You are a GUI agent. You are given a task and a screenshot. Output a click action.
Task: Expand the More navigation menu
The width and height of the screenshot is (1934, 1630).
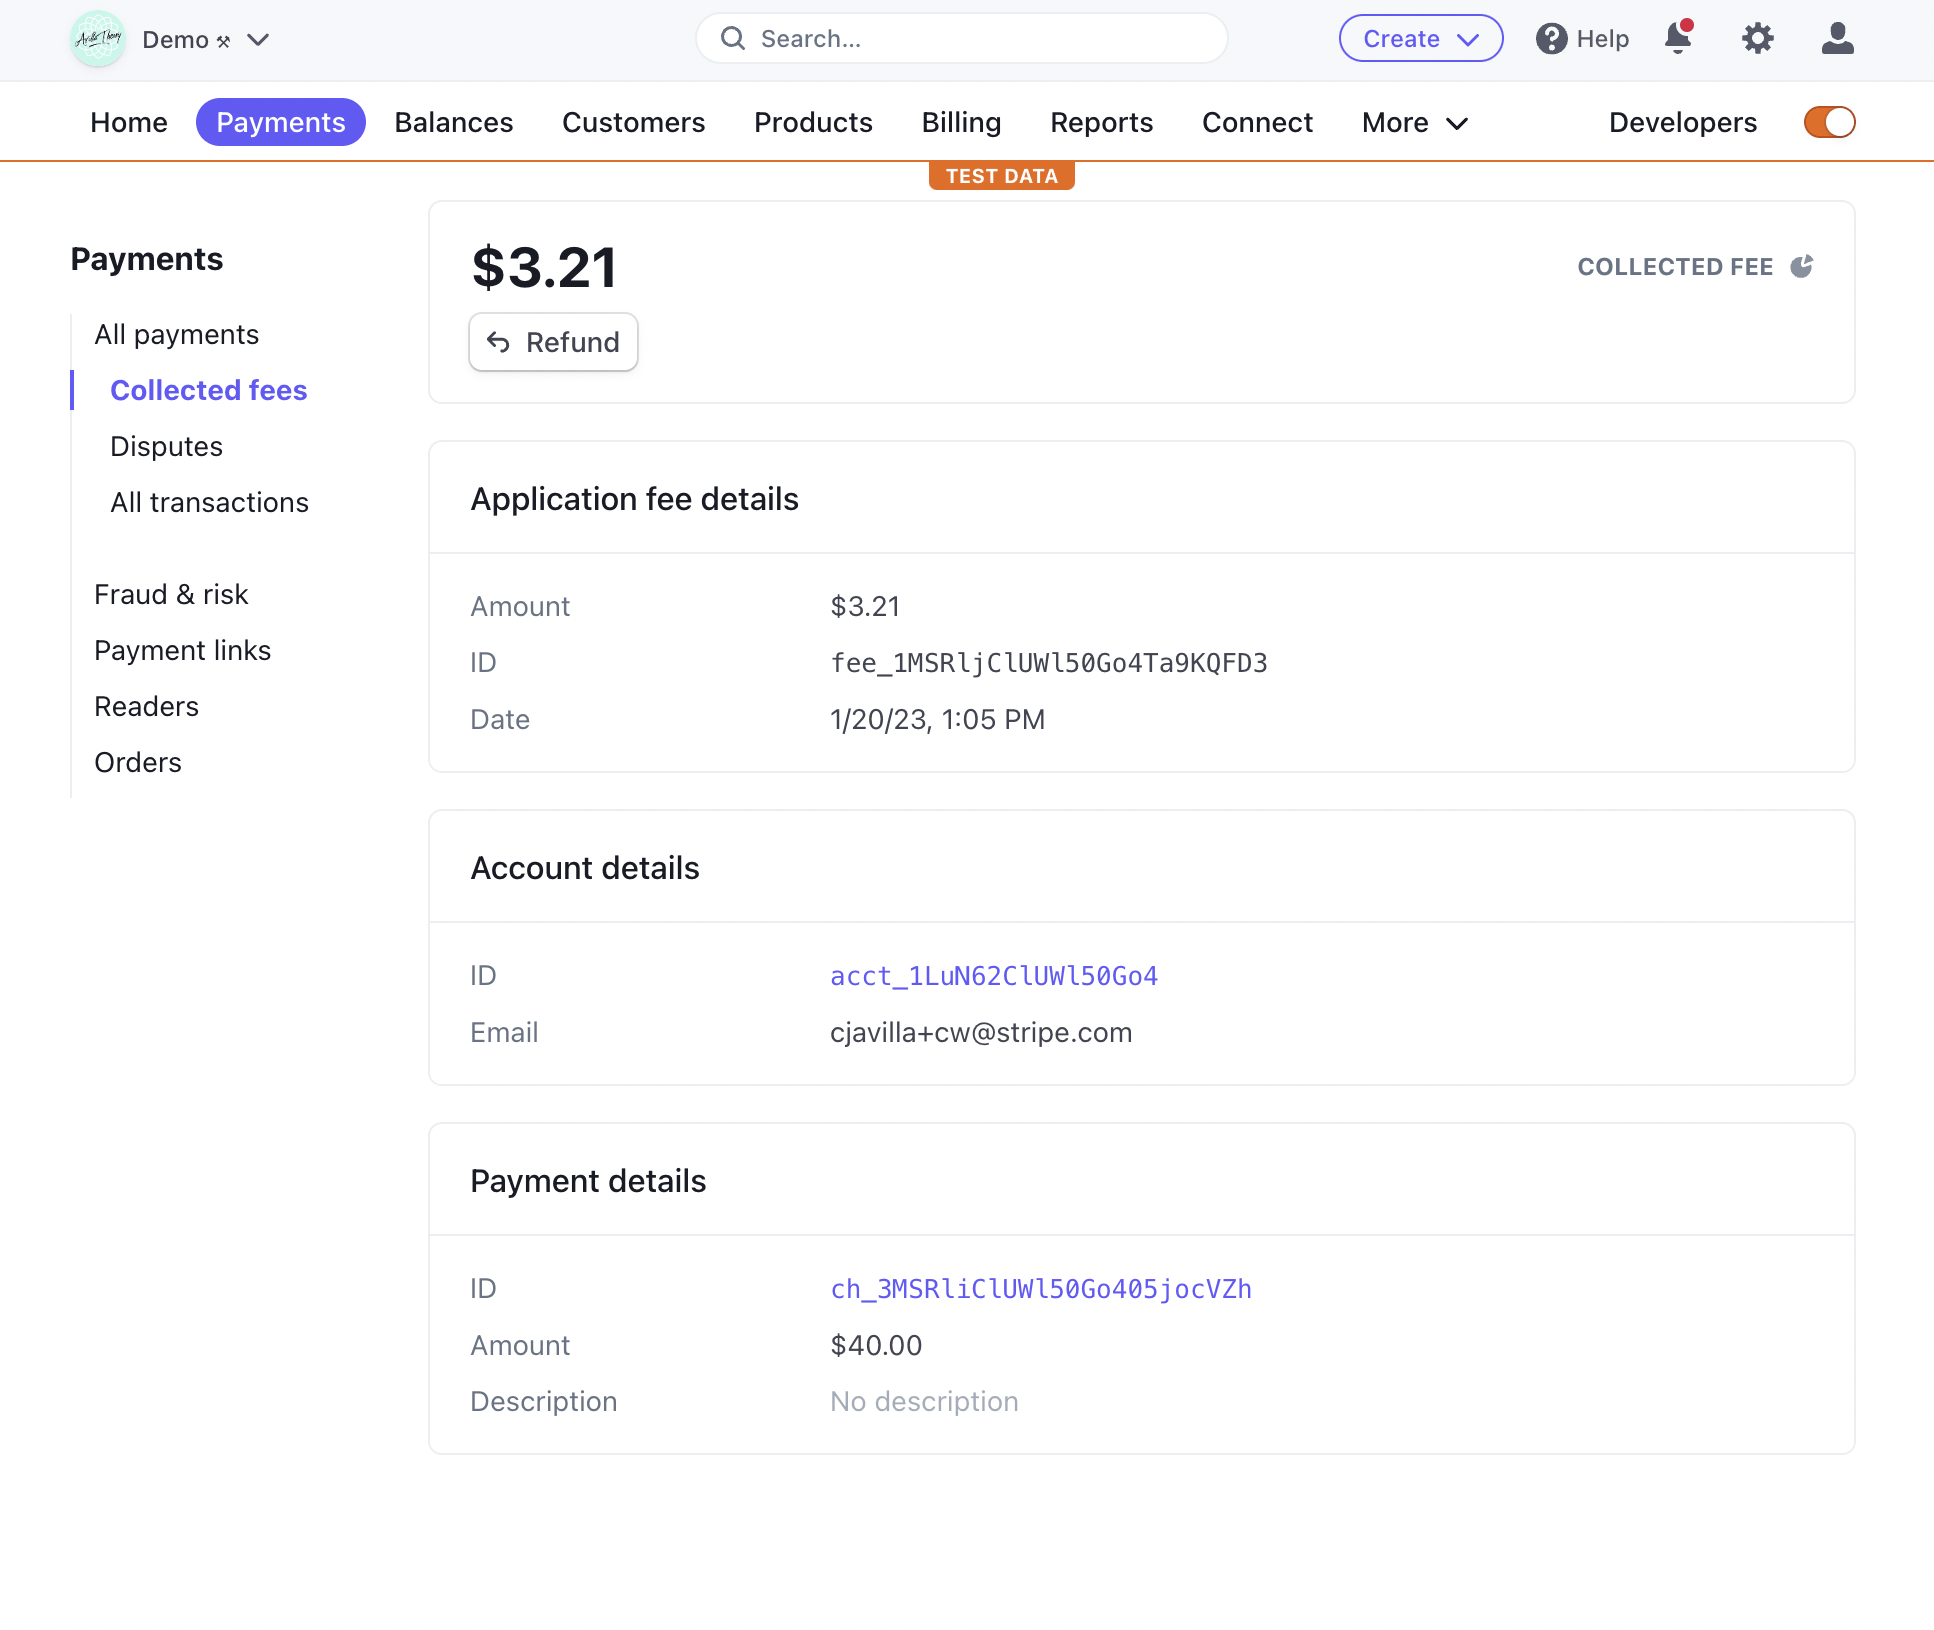(x=1413, y=122)
